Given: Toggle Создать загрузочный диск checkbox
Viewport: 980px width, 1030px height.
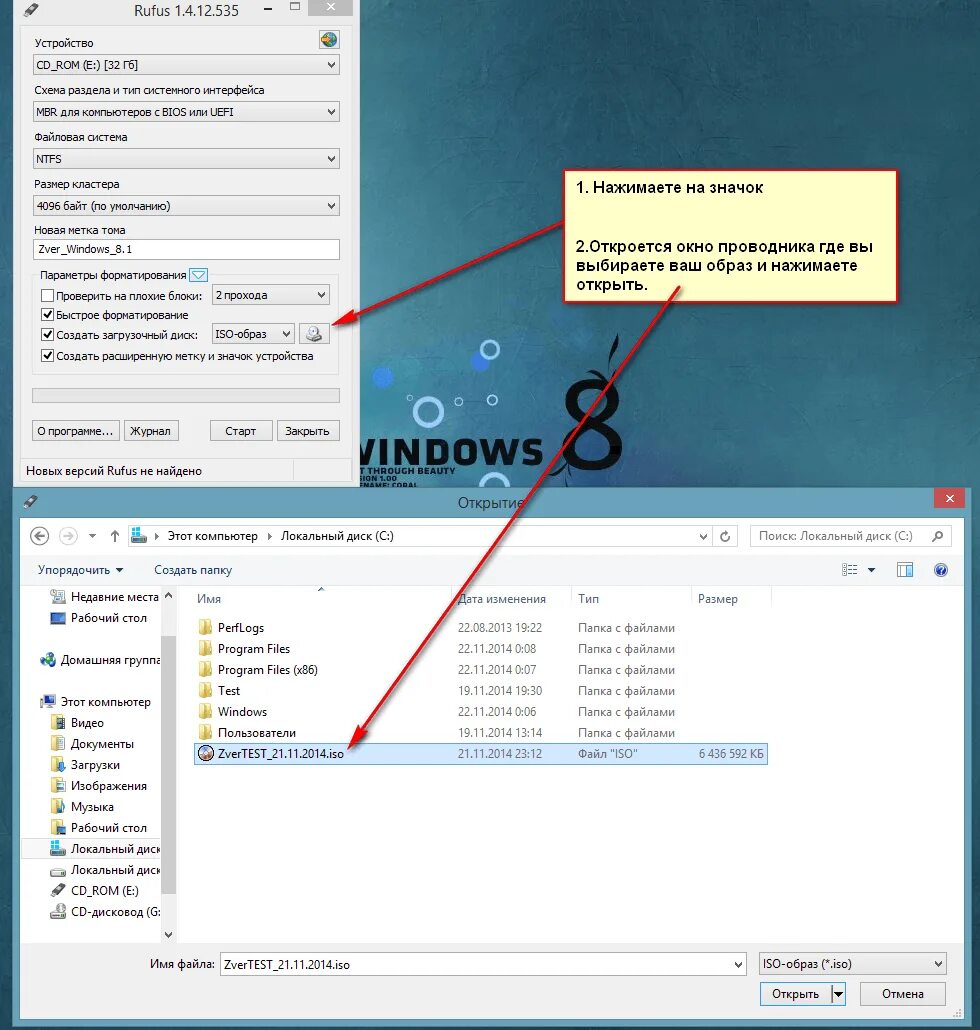Looking at the screenshot, I should [x=47, y=334].
